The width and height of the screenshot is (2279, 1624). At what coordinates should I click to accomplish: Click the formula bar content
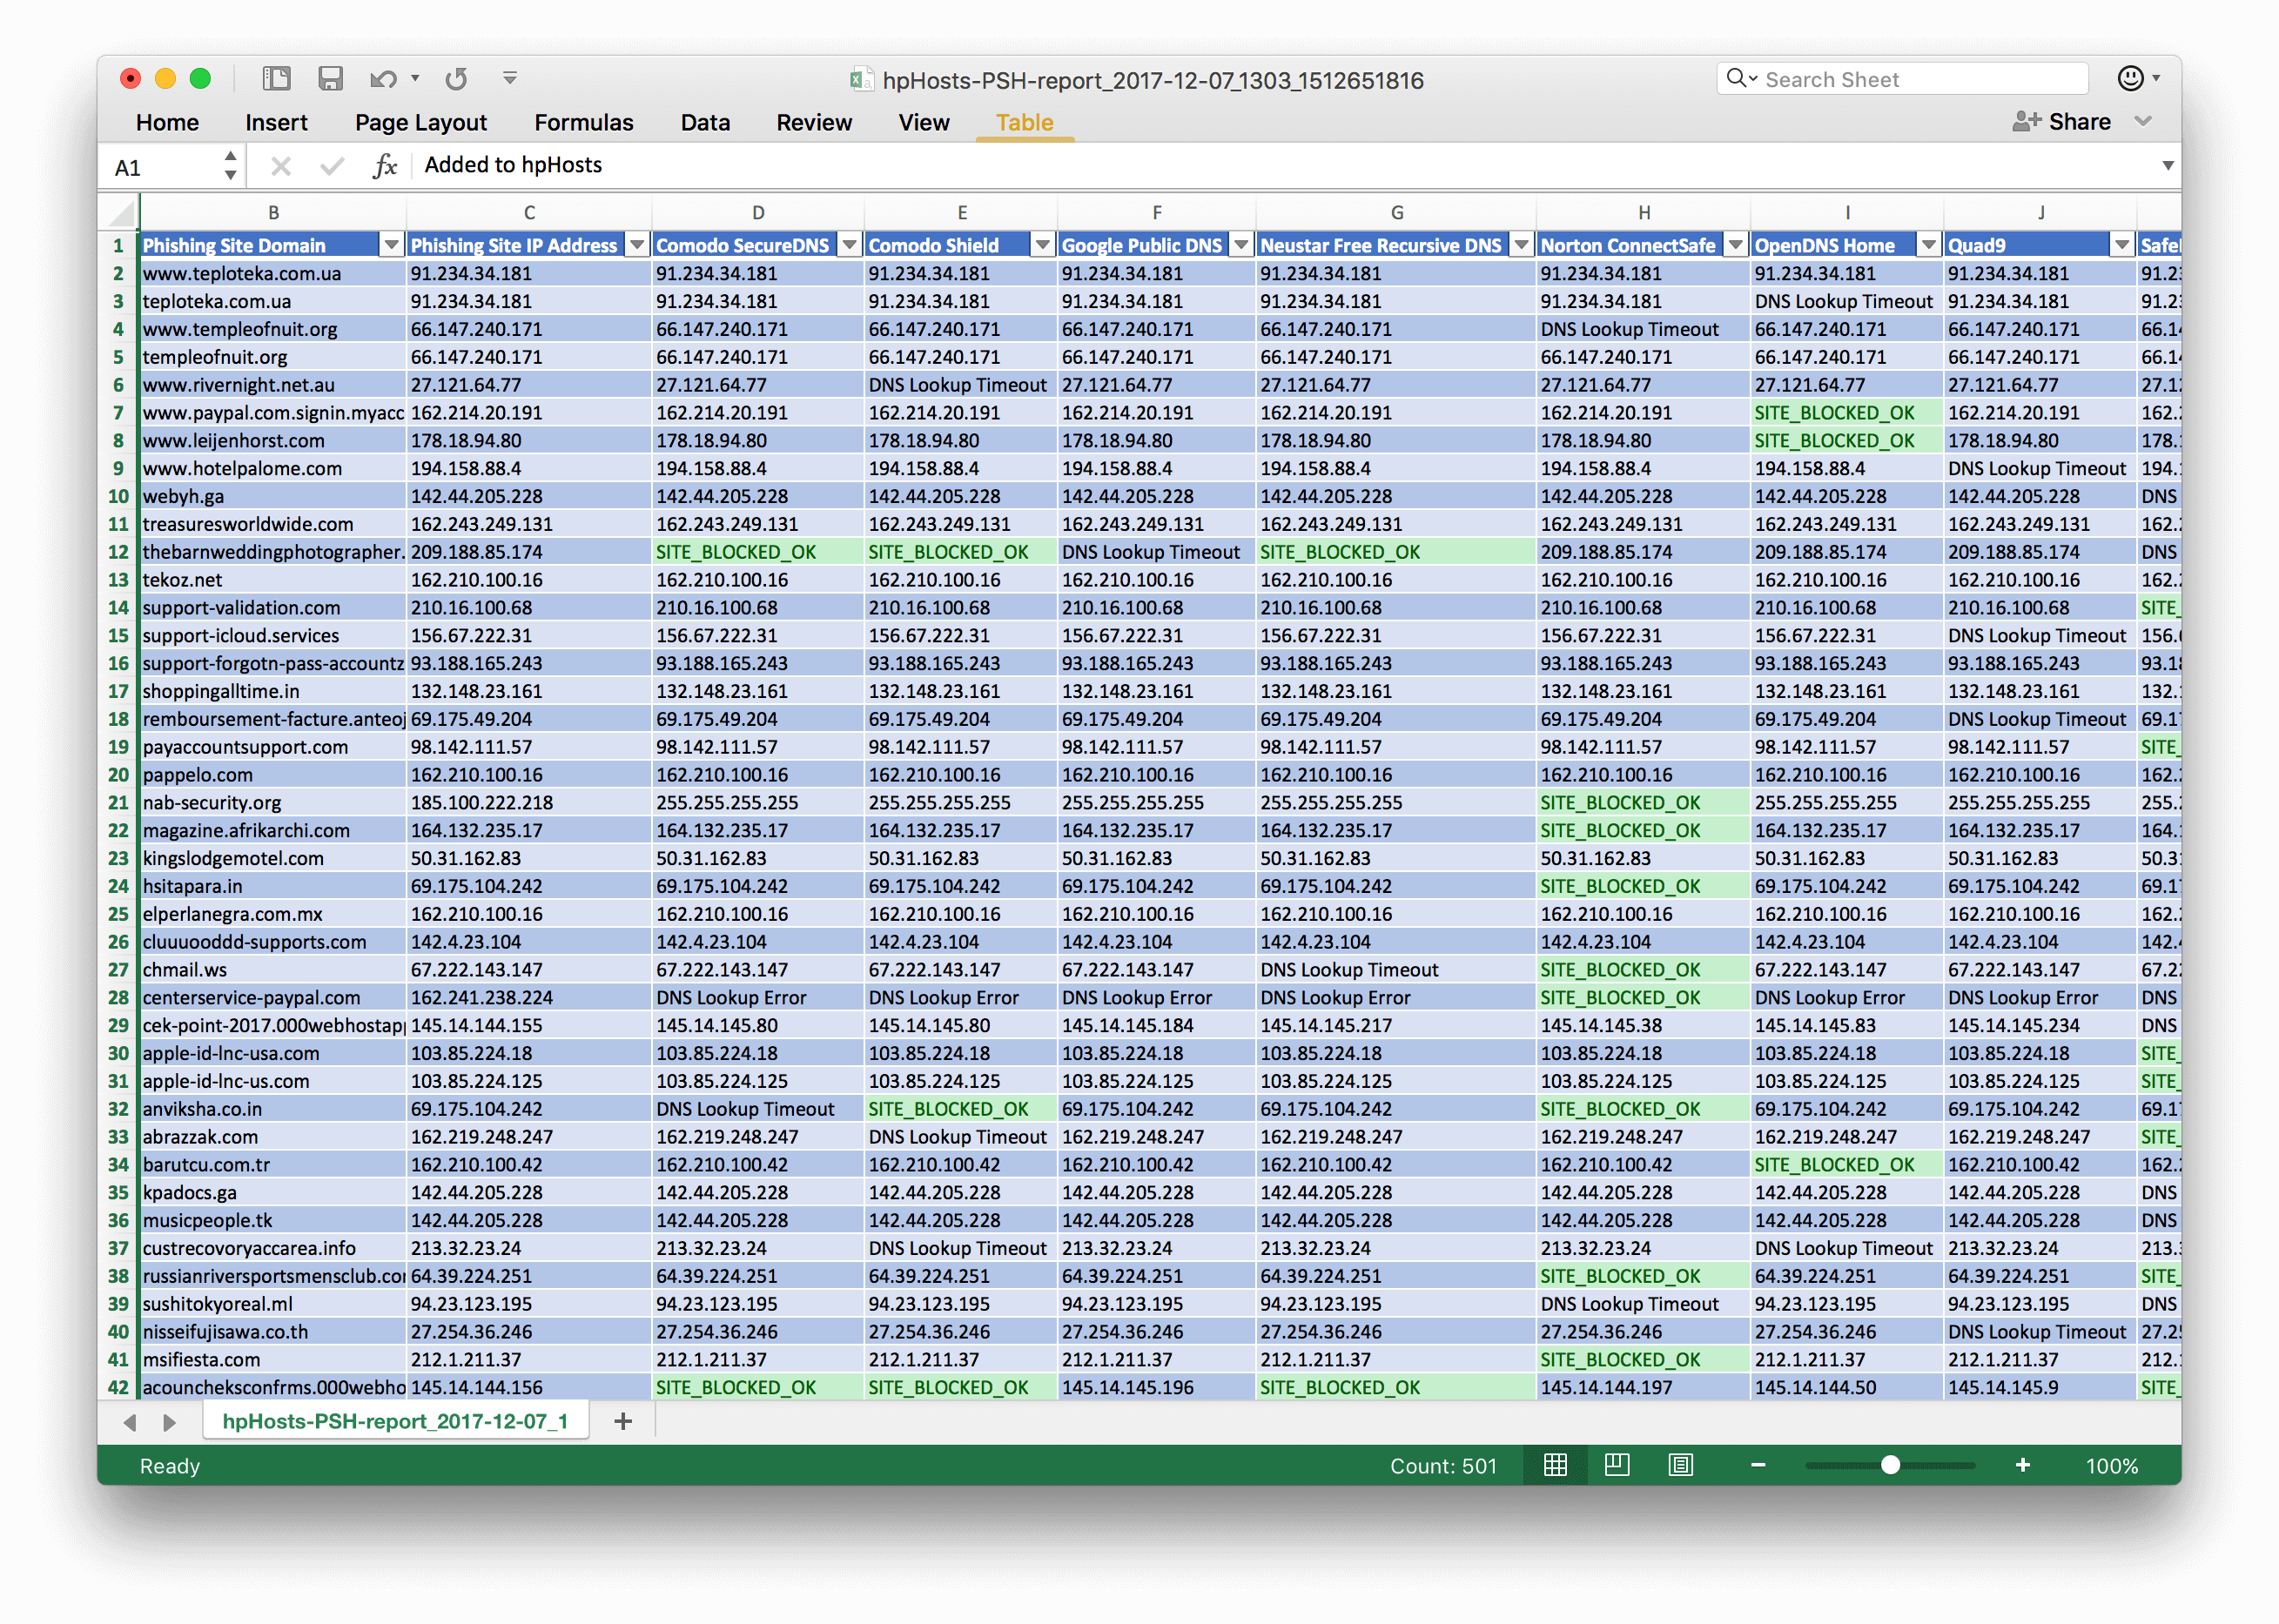coord(513,165)
